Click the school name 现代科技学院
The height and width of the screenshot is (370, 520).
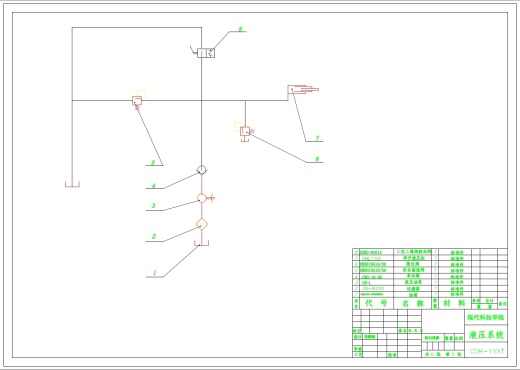tap(486, 317)
